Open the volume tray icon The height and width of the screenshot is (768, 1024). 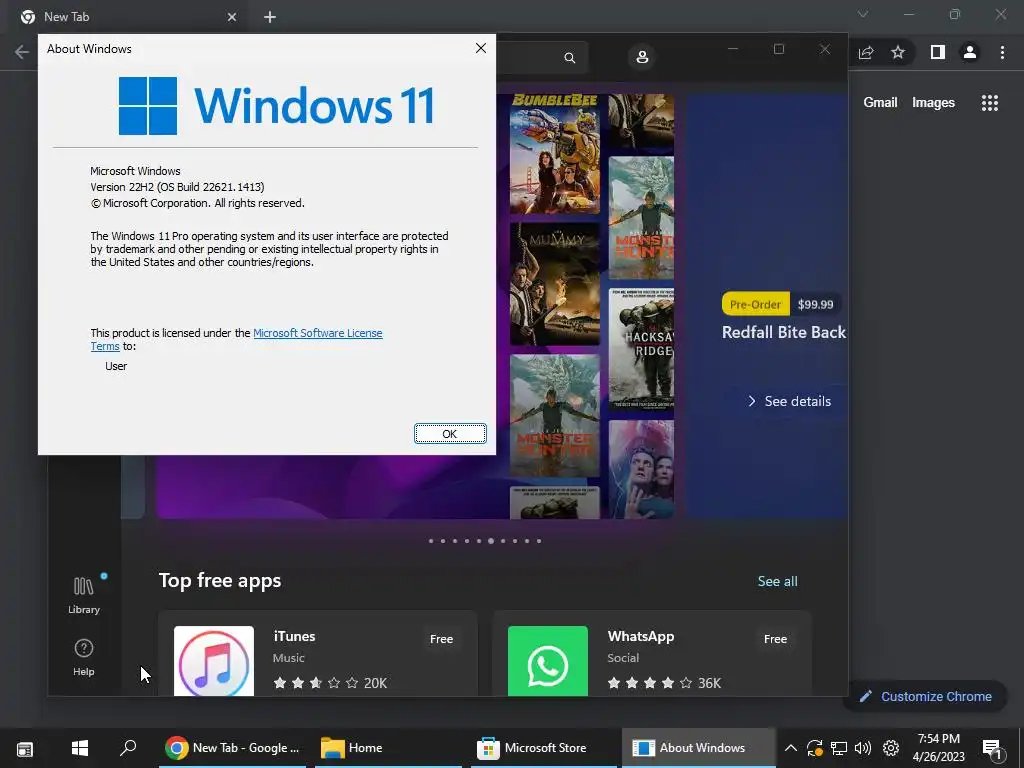pyautogui.click(x=863, y=748)
